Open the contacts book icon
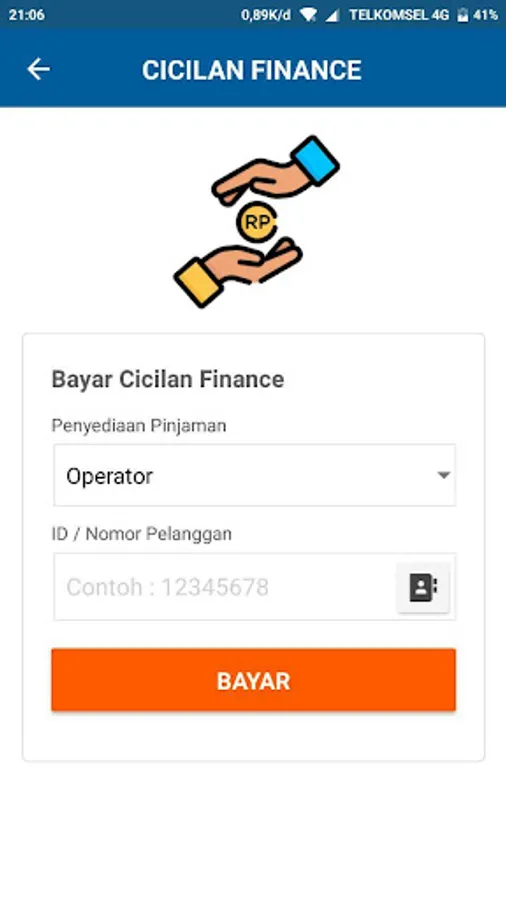Image resolution: width=506 pixels, height=900 pixels. [423, 587]
